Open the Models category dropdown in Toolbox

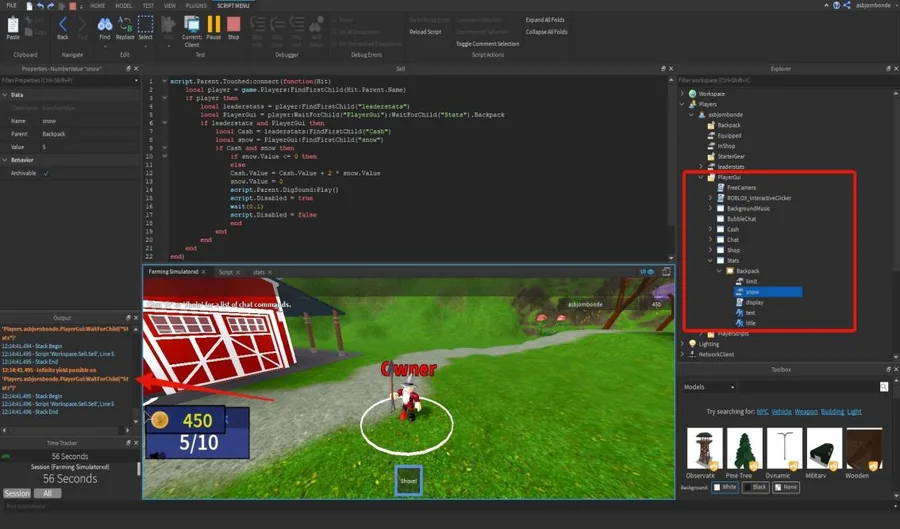(x=709, y=387)
